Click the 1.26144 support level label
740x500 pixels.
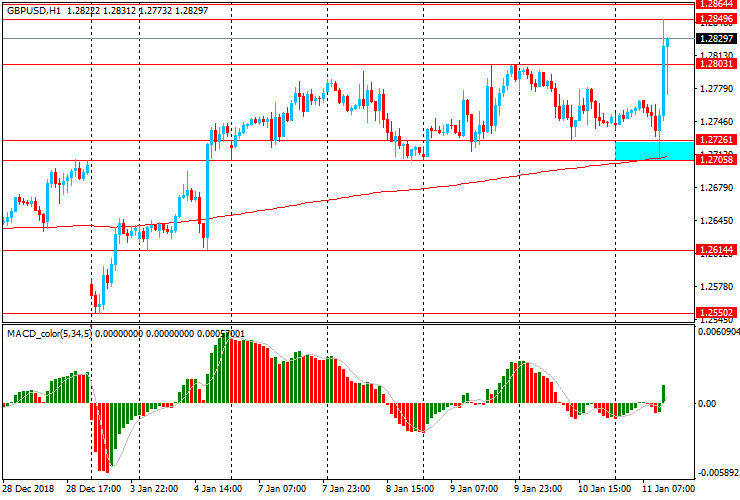718,250
